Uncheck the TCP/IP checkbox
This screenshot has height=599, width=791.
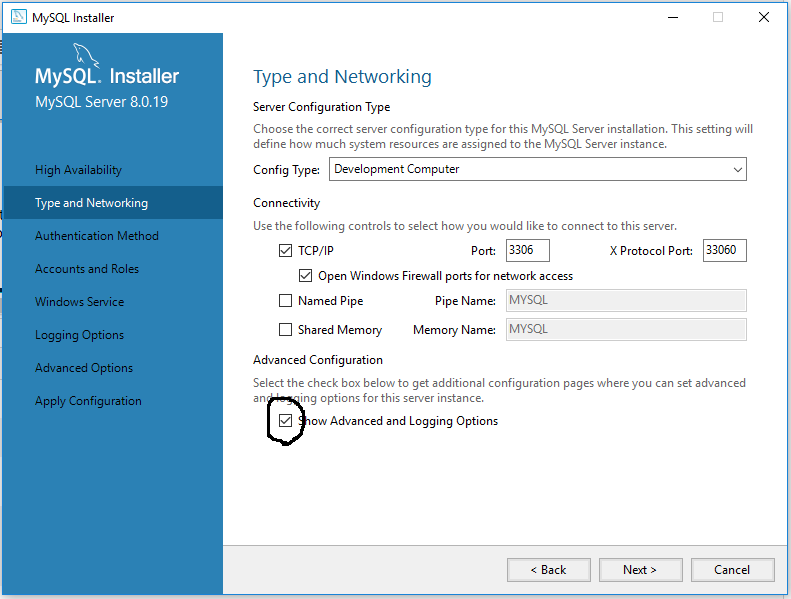(286, 251)
